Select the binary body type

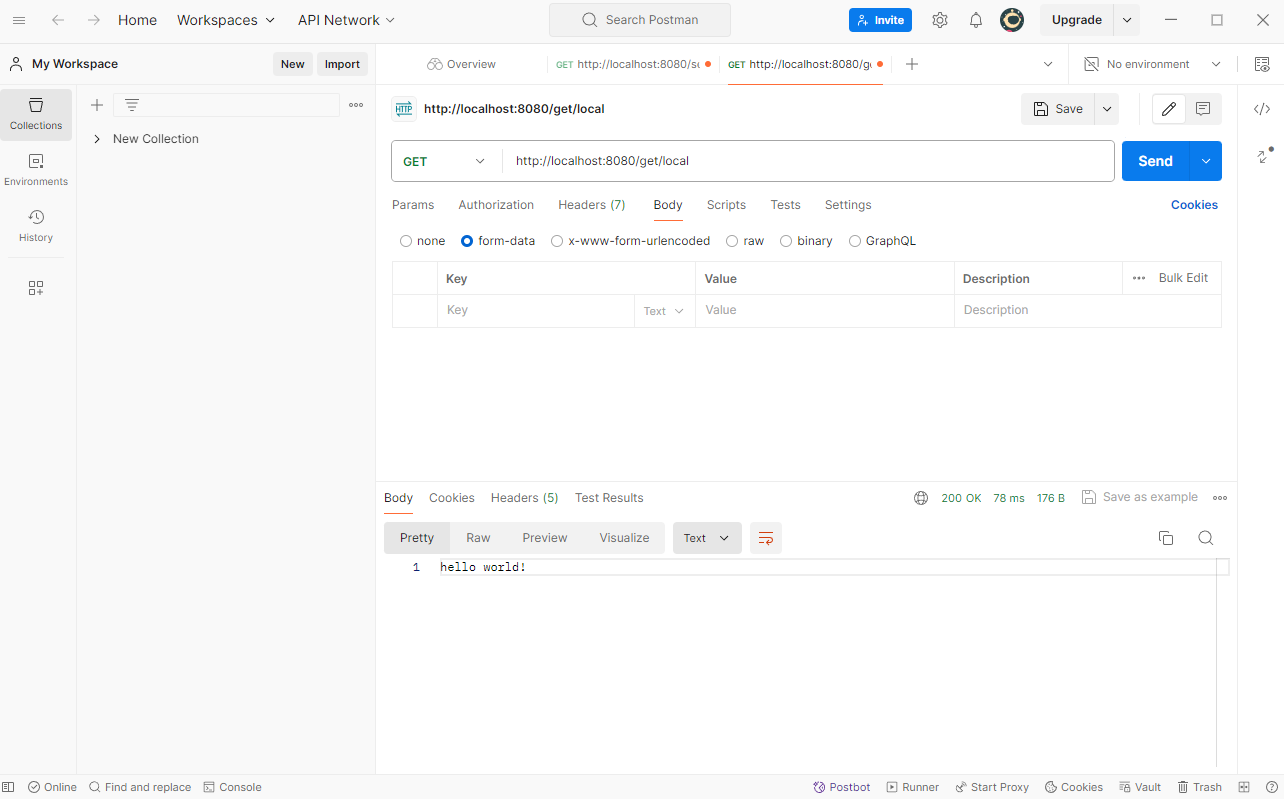pyautogui.click(x=786, y=241)
